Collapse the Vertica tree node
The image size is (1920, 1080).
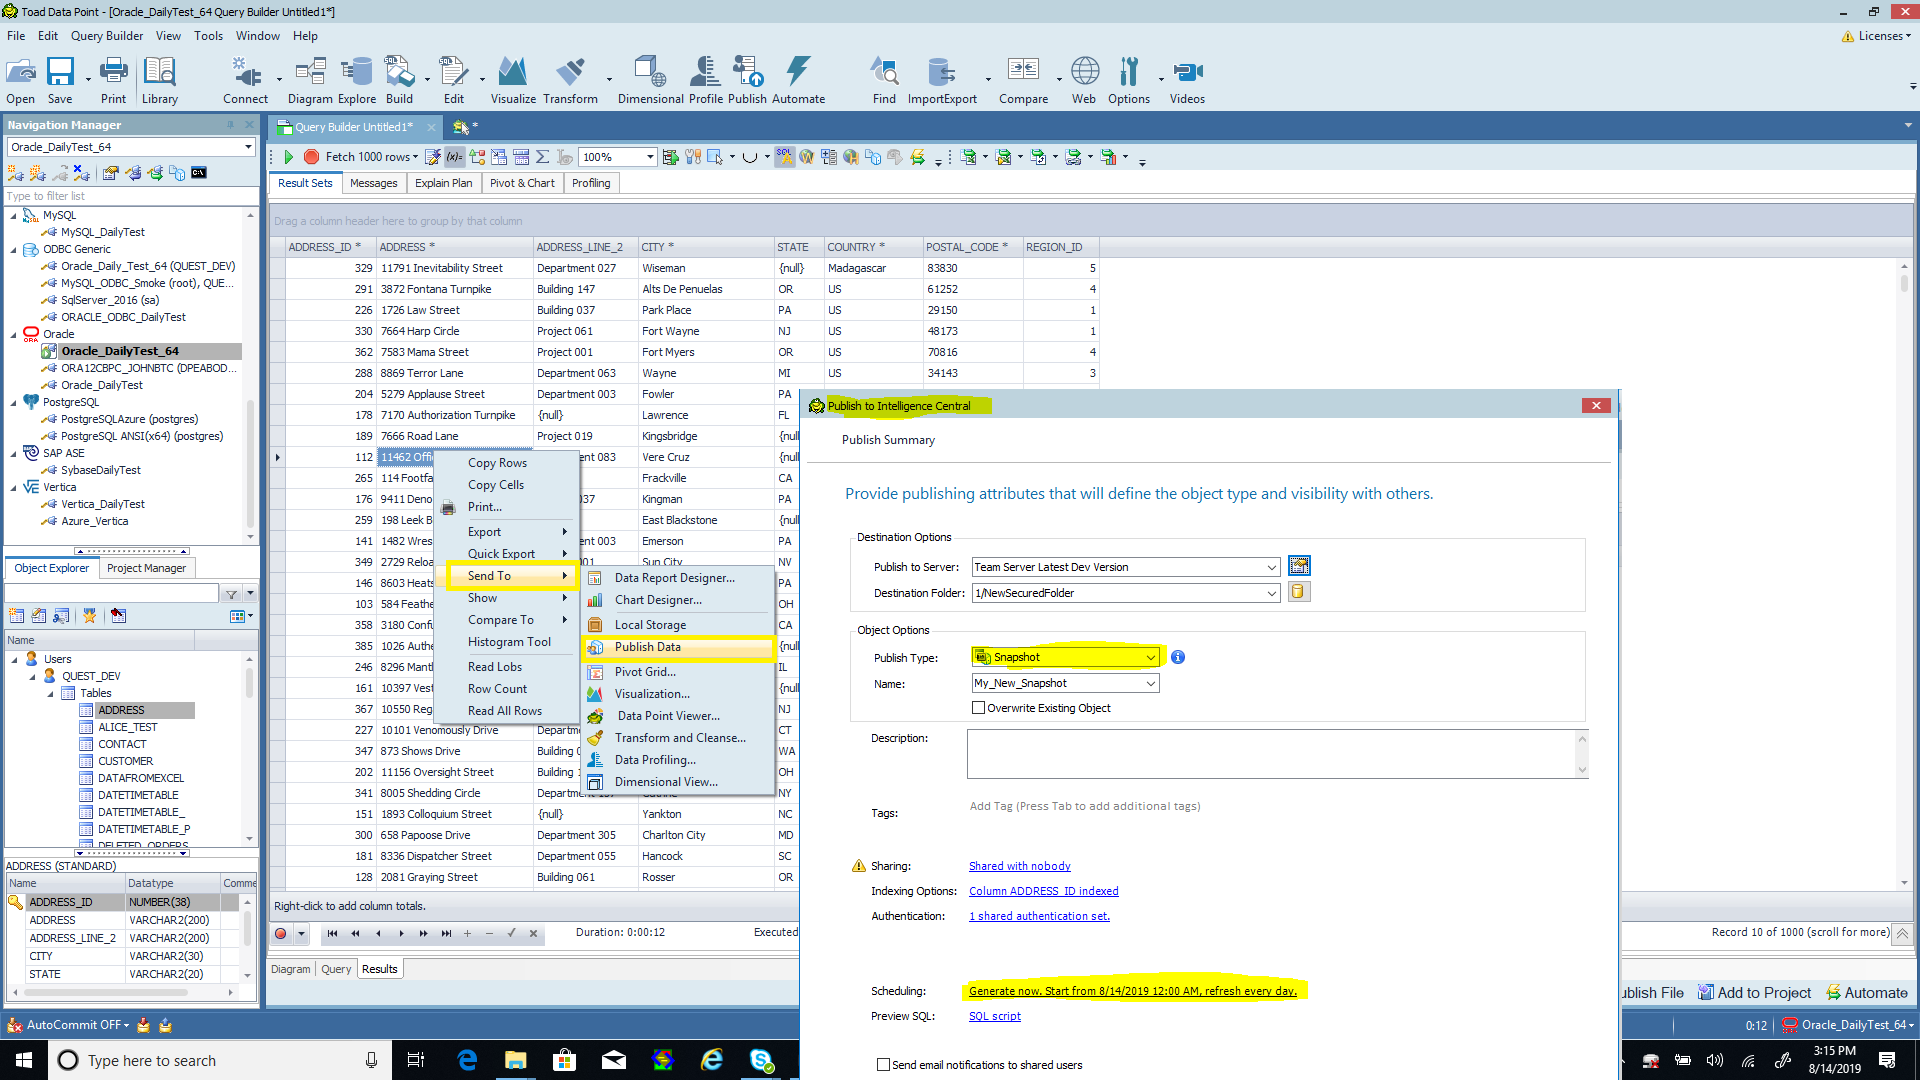click(14, 487)
